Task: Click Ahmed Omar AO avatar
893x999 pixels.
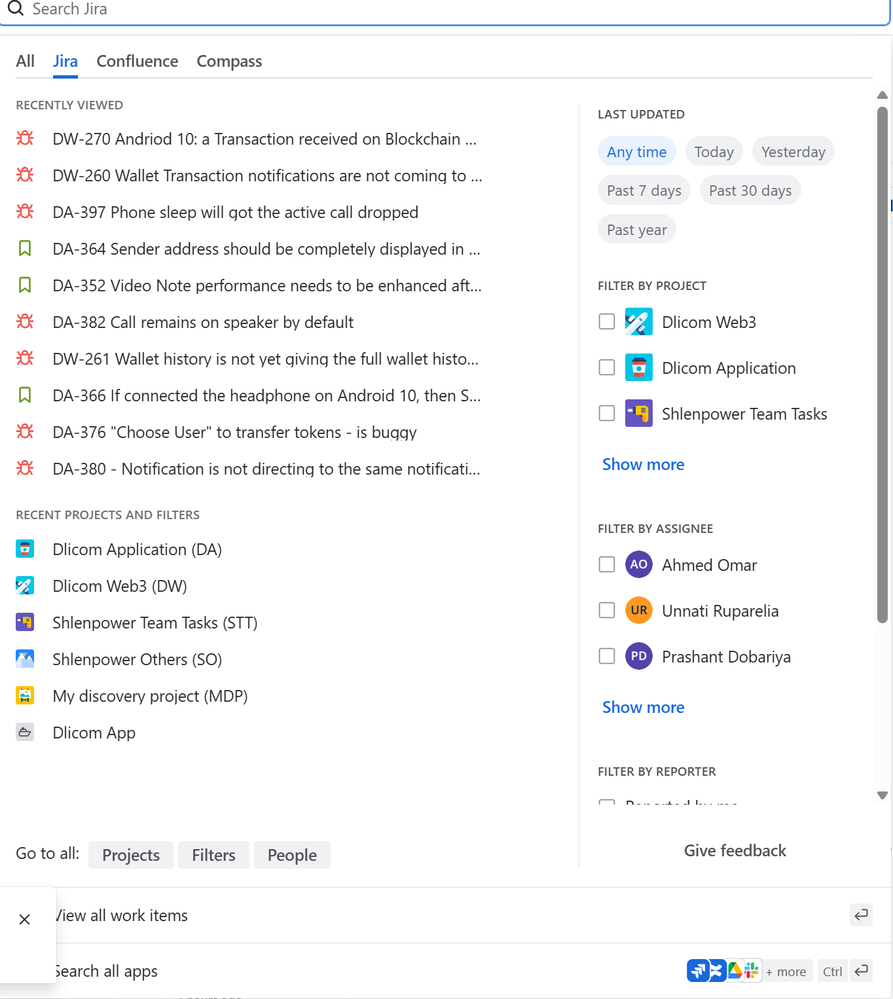Action: click(638, 564)
